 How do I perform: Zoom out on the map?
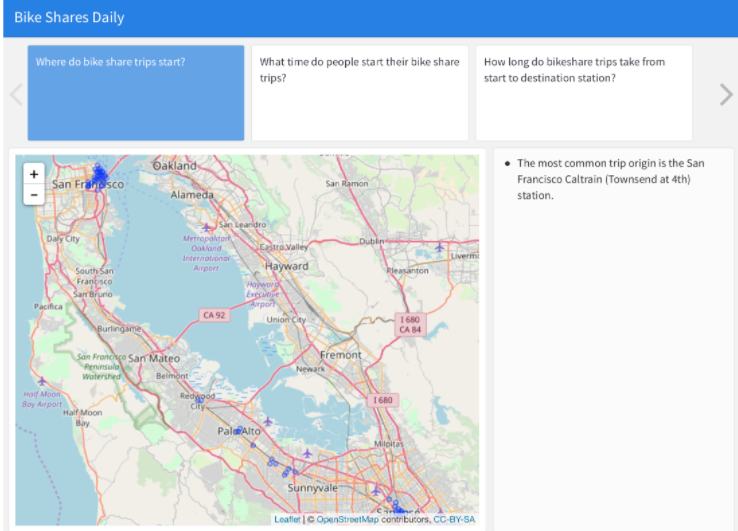tap(34, 195)
